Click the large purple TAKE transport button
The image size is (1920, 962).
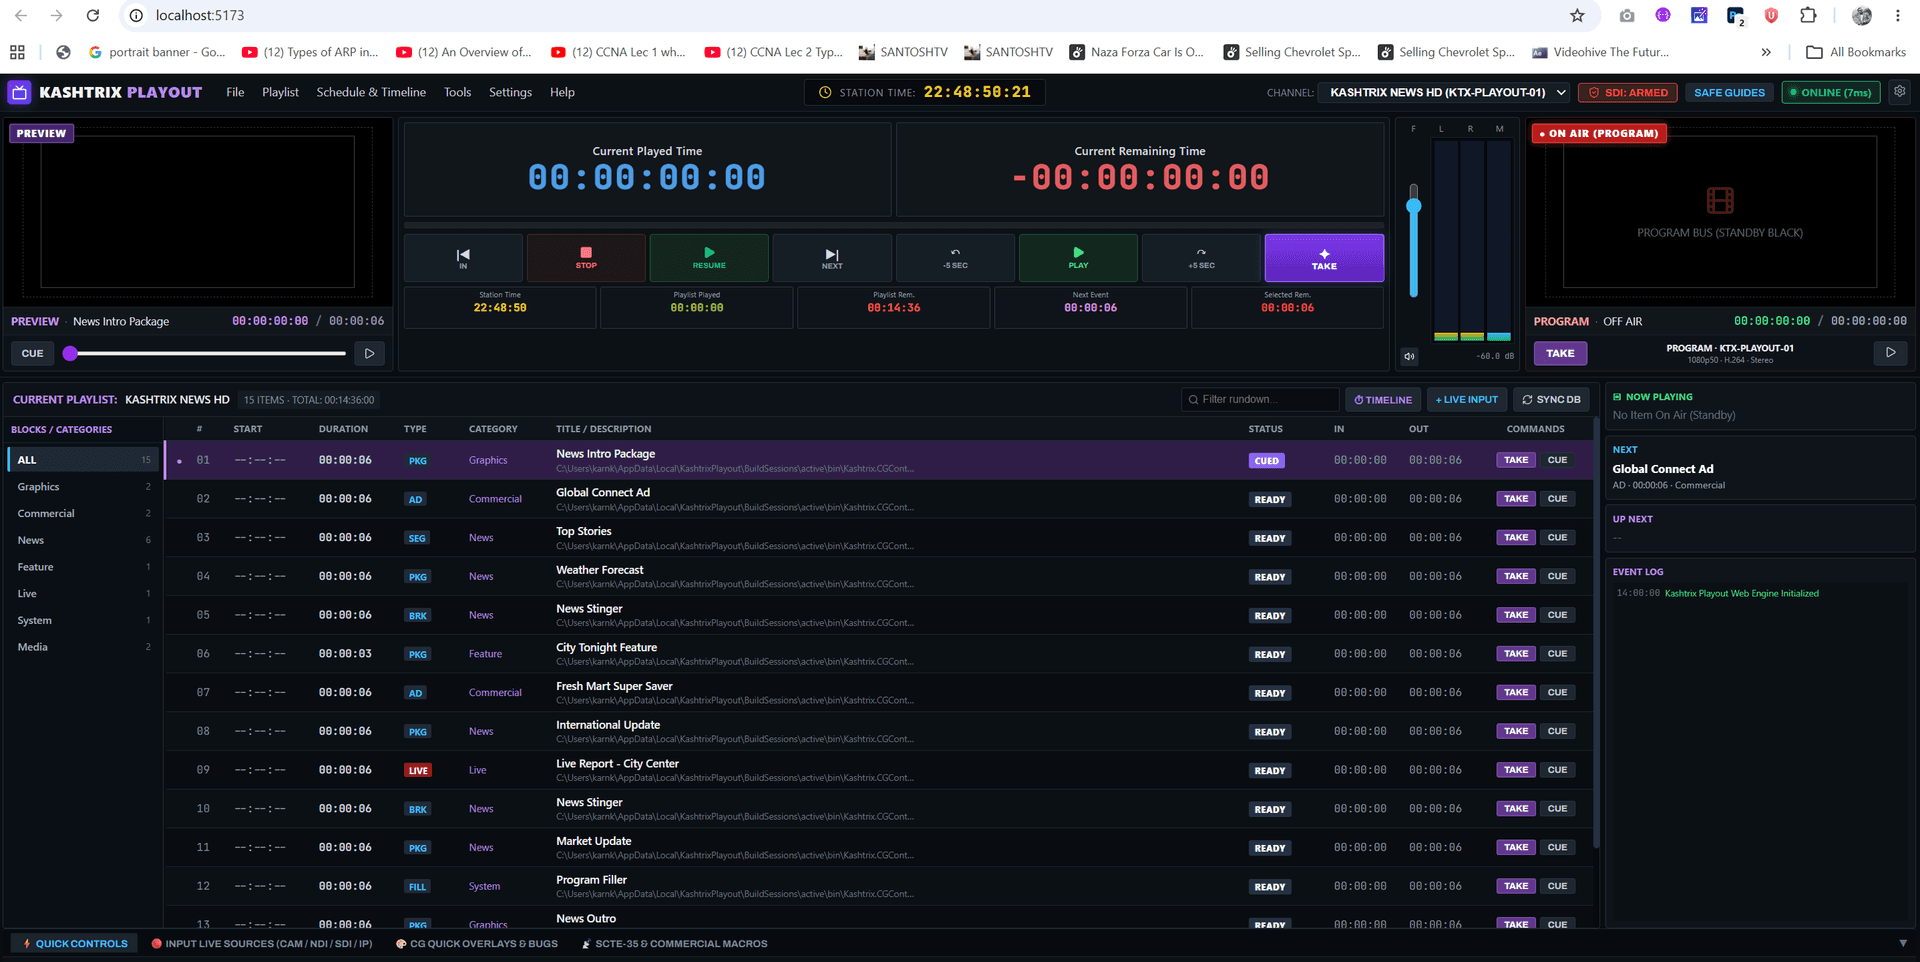click(x=1324, y=258)
